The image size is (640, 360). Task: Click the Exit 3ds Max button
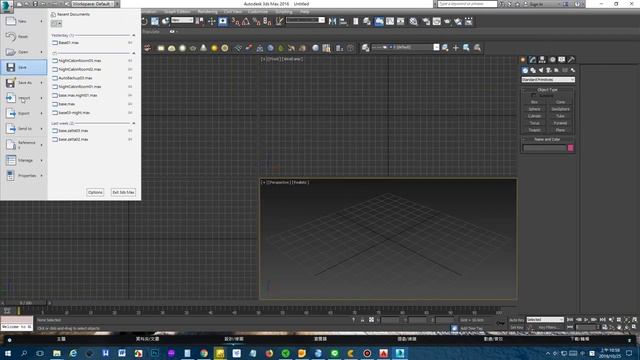point(123,192)
